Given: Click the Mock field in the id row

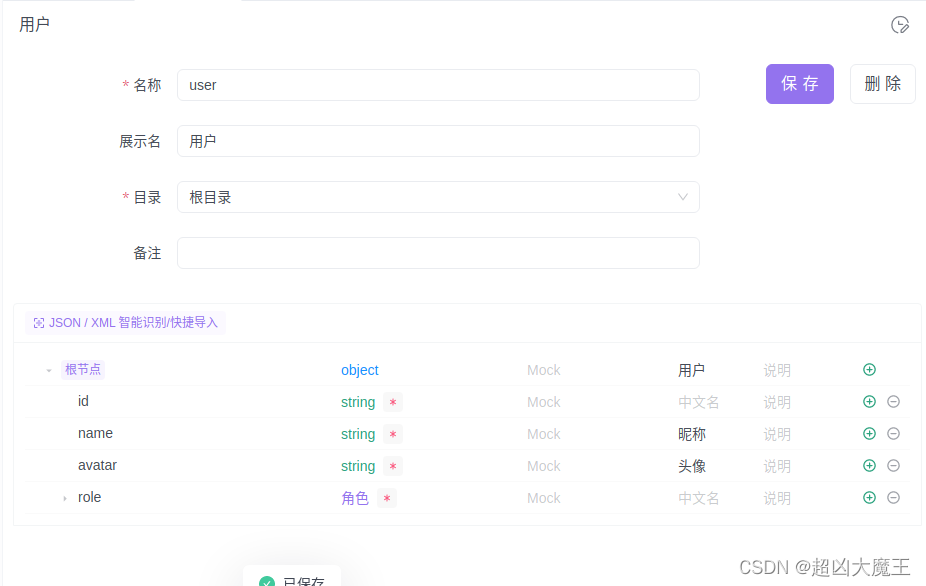Looking at the screenshot, I should coord(543,402).
